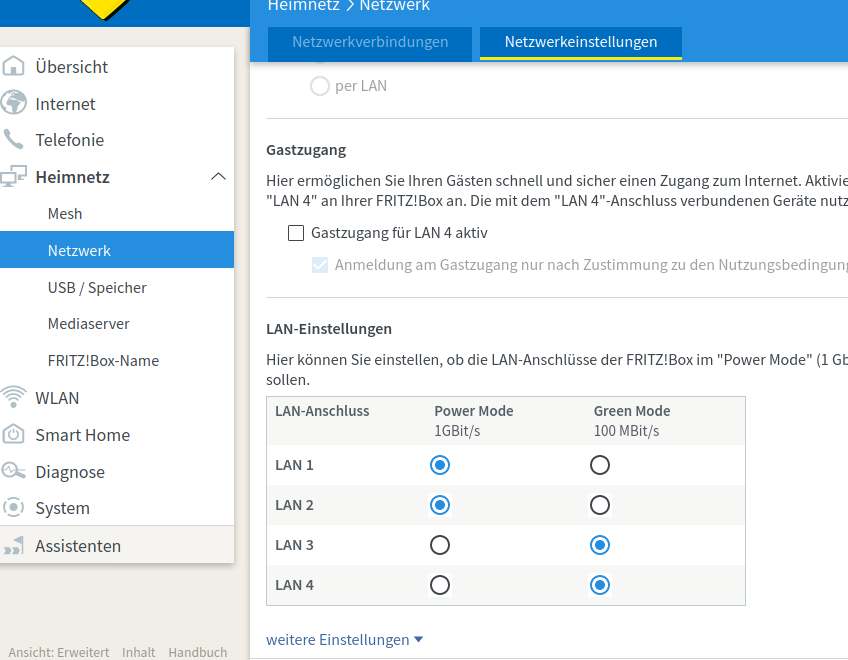Expand weitere Einstellungen section
The image size is (848, 660).
coord(344,639)
